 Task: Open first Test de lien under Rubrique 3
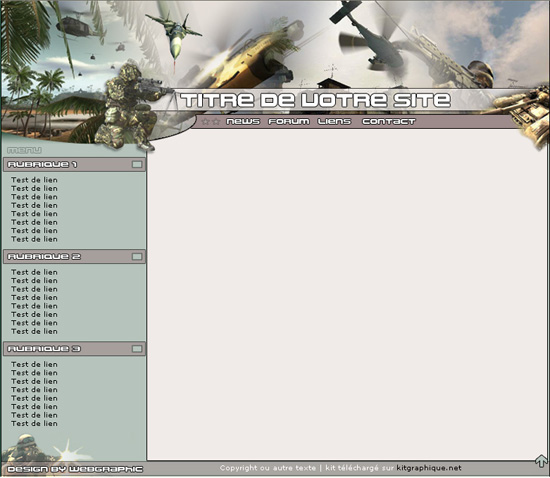click(34, 364)
